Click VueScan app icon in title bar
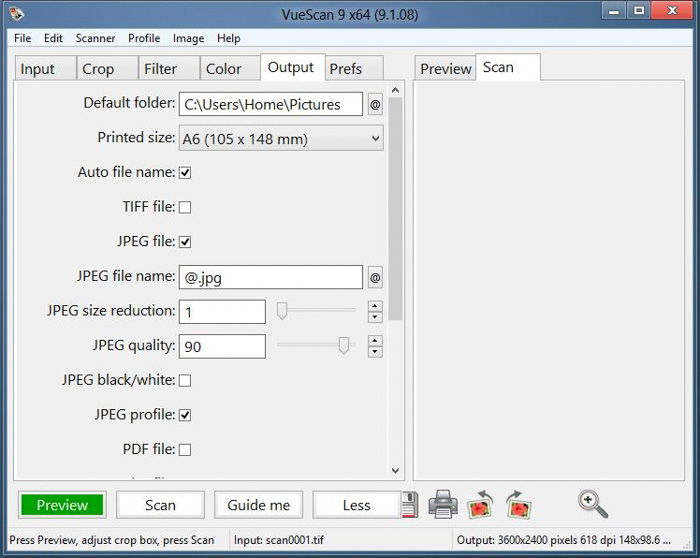The width and height of the screenshot is (700, 558). click(x=17, y=13)
